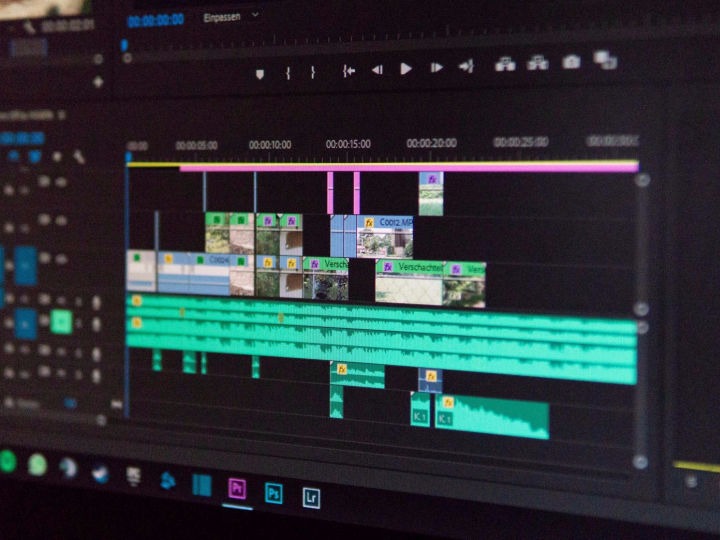The image size is (720, 540).
Task: Click the Mark In bracket icon
Action: pos(288,73)
